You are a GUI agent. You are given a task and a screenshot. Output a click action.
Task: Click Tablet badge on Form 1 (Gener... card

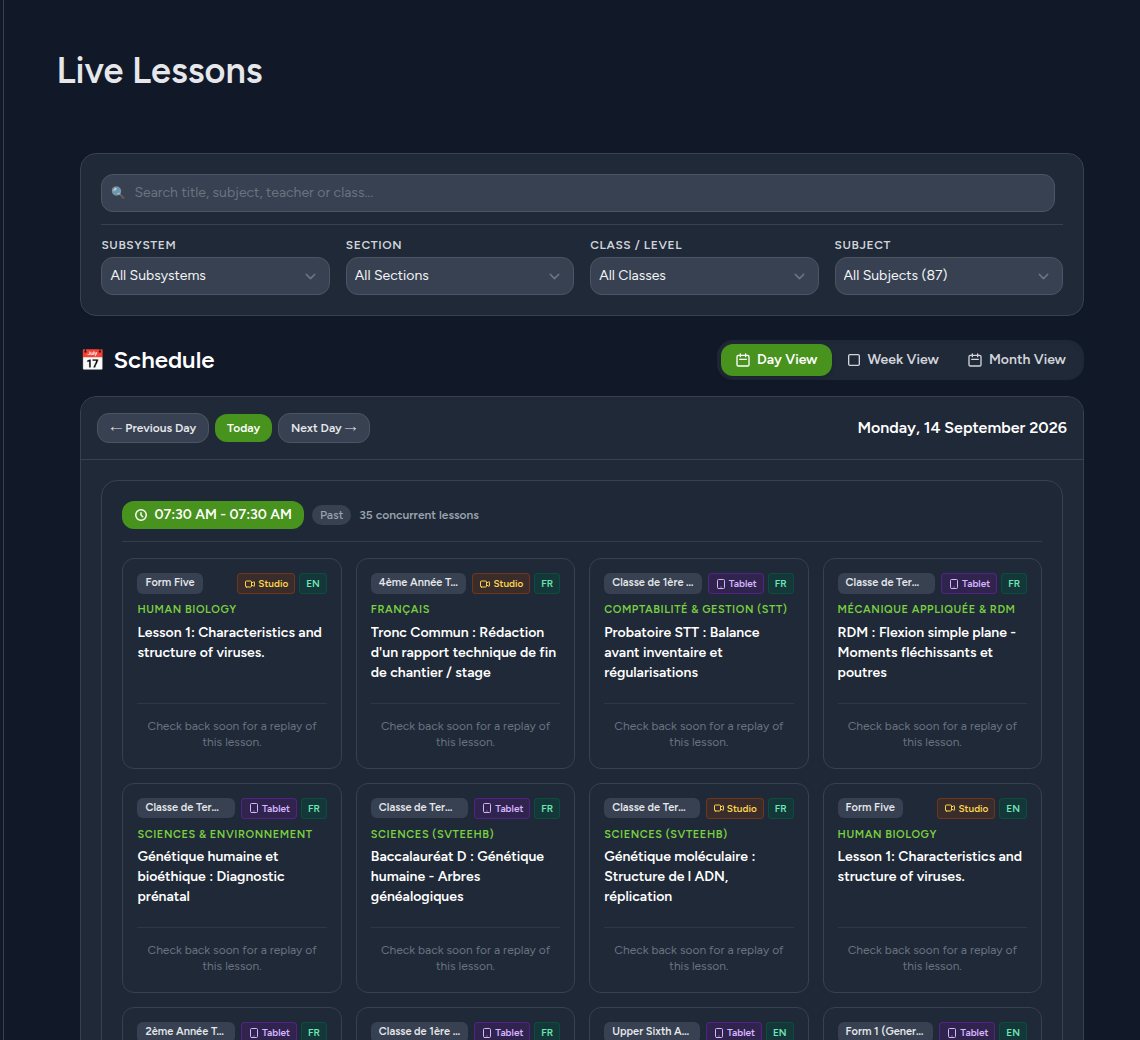tap(967, 1032)
